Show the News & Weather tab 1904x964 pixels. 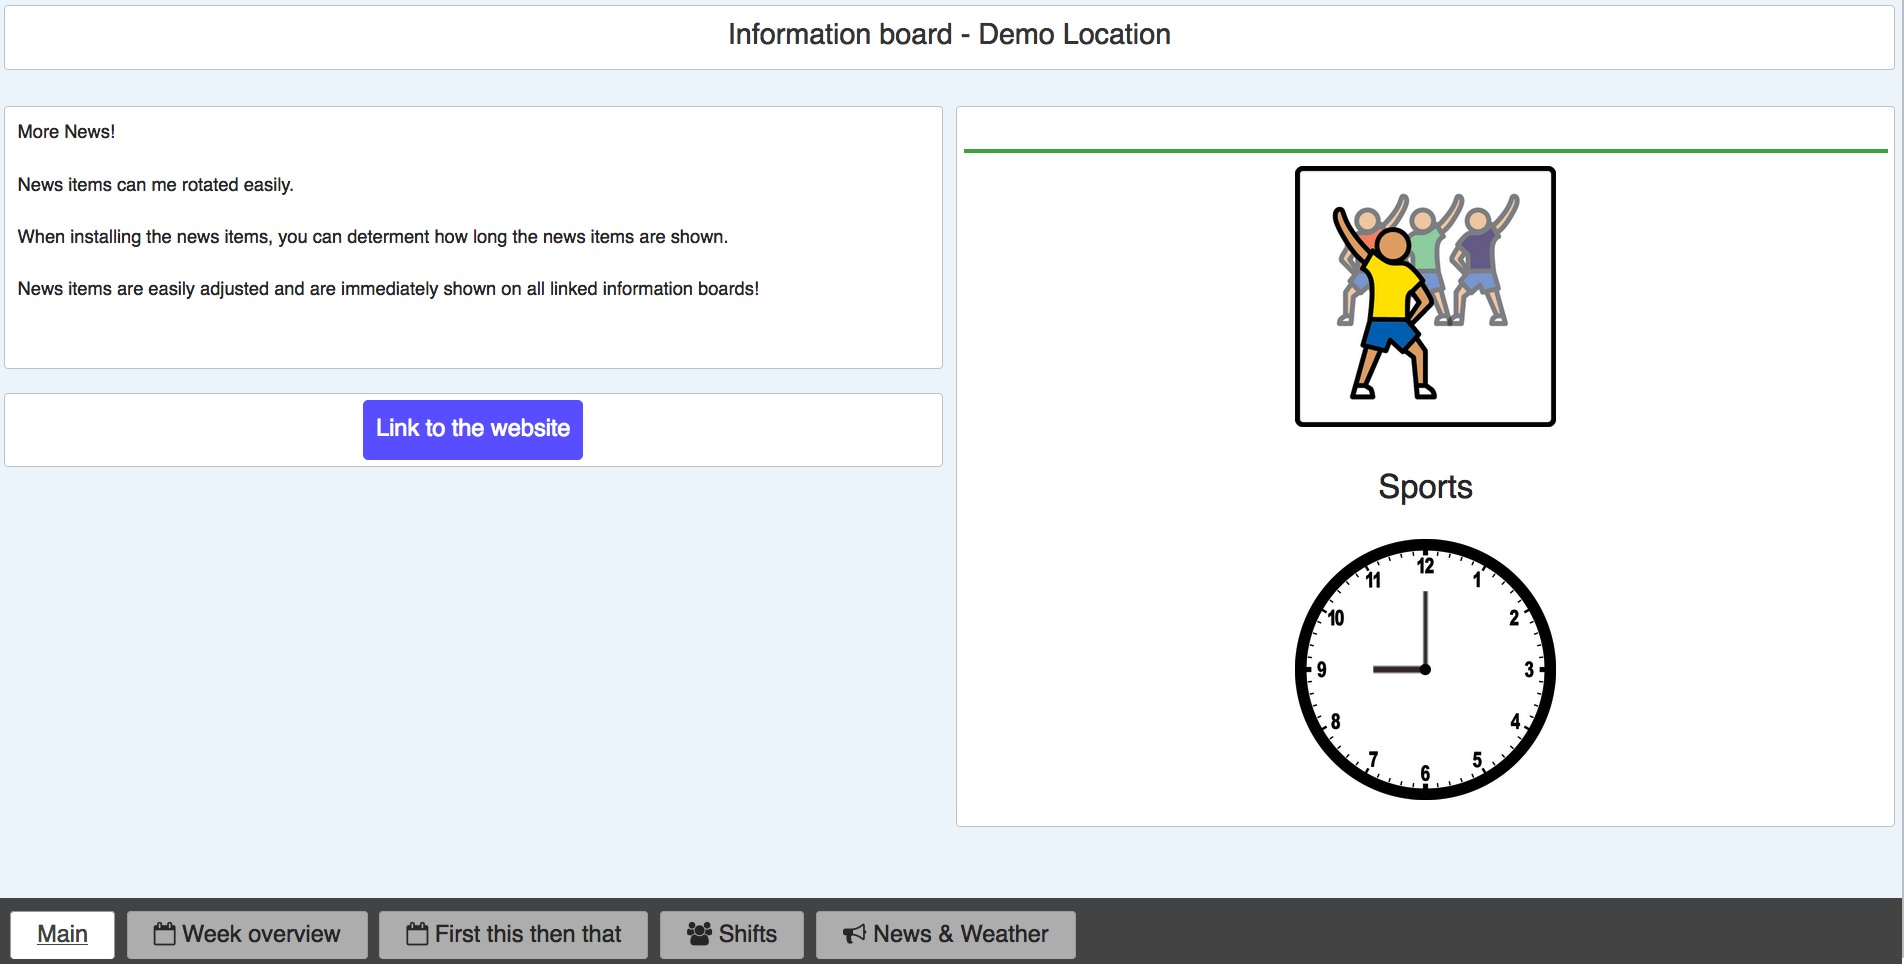(x=945, y=934)
